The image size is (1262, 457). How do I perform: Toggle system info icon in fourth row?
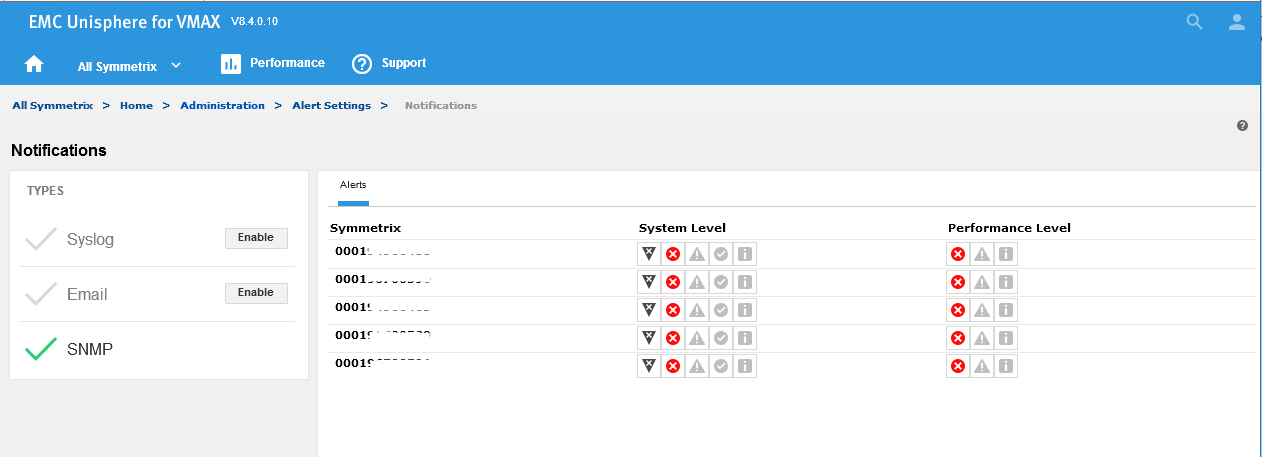pos(744,338)
